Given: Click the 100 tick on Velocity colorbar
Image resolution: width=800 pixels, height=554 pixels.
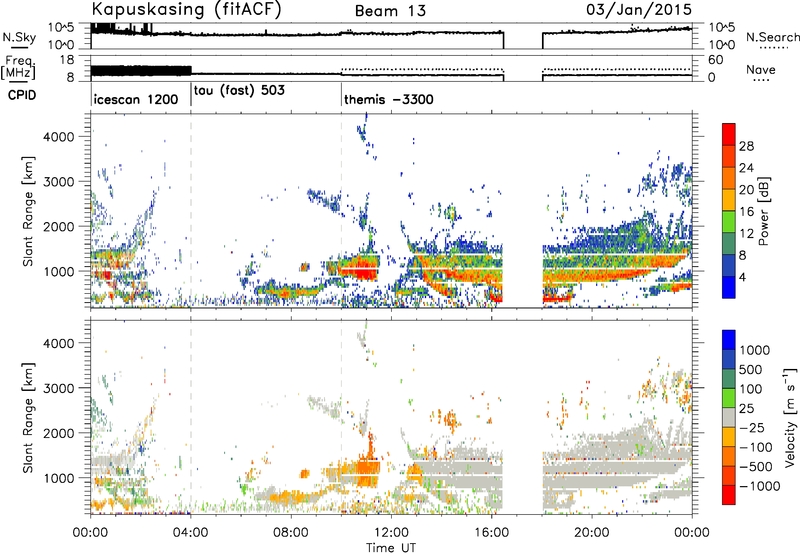Looking at the screenshot, I should coord(751,389).
